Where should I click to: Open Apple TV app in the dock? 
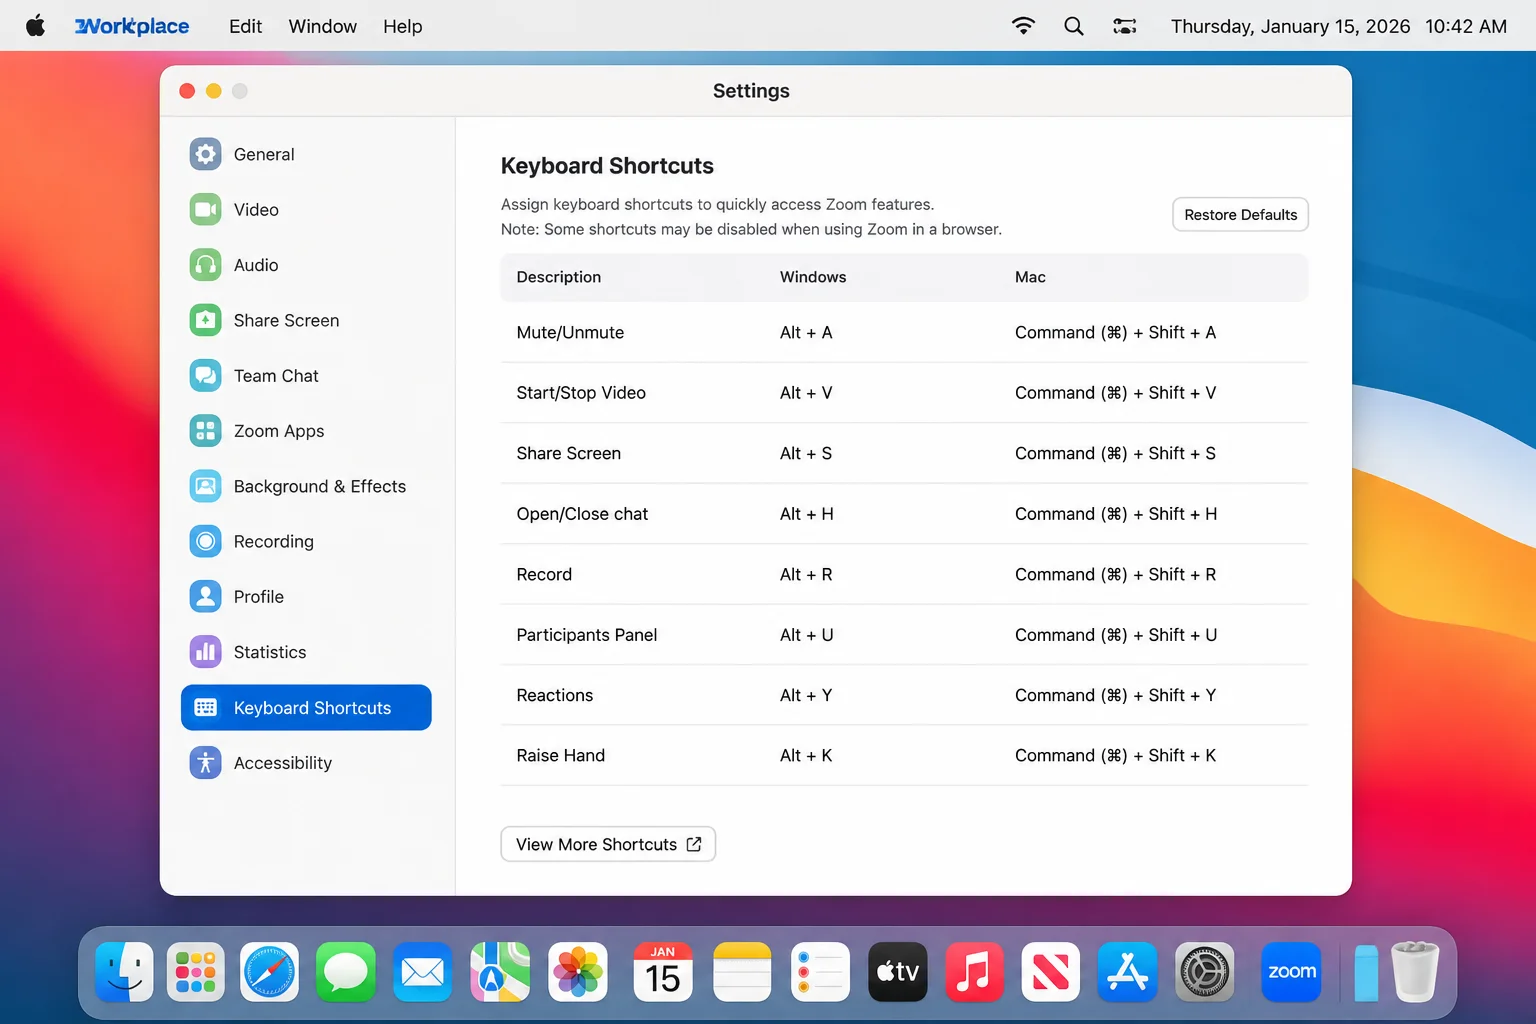pyautogui.click(x=897, y=971)
